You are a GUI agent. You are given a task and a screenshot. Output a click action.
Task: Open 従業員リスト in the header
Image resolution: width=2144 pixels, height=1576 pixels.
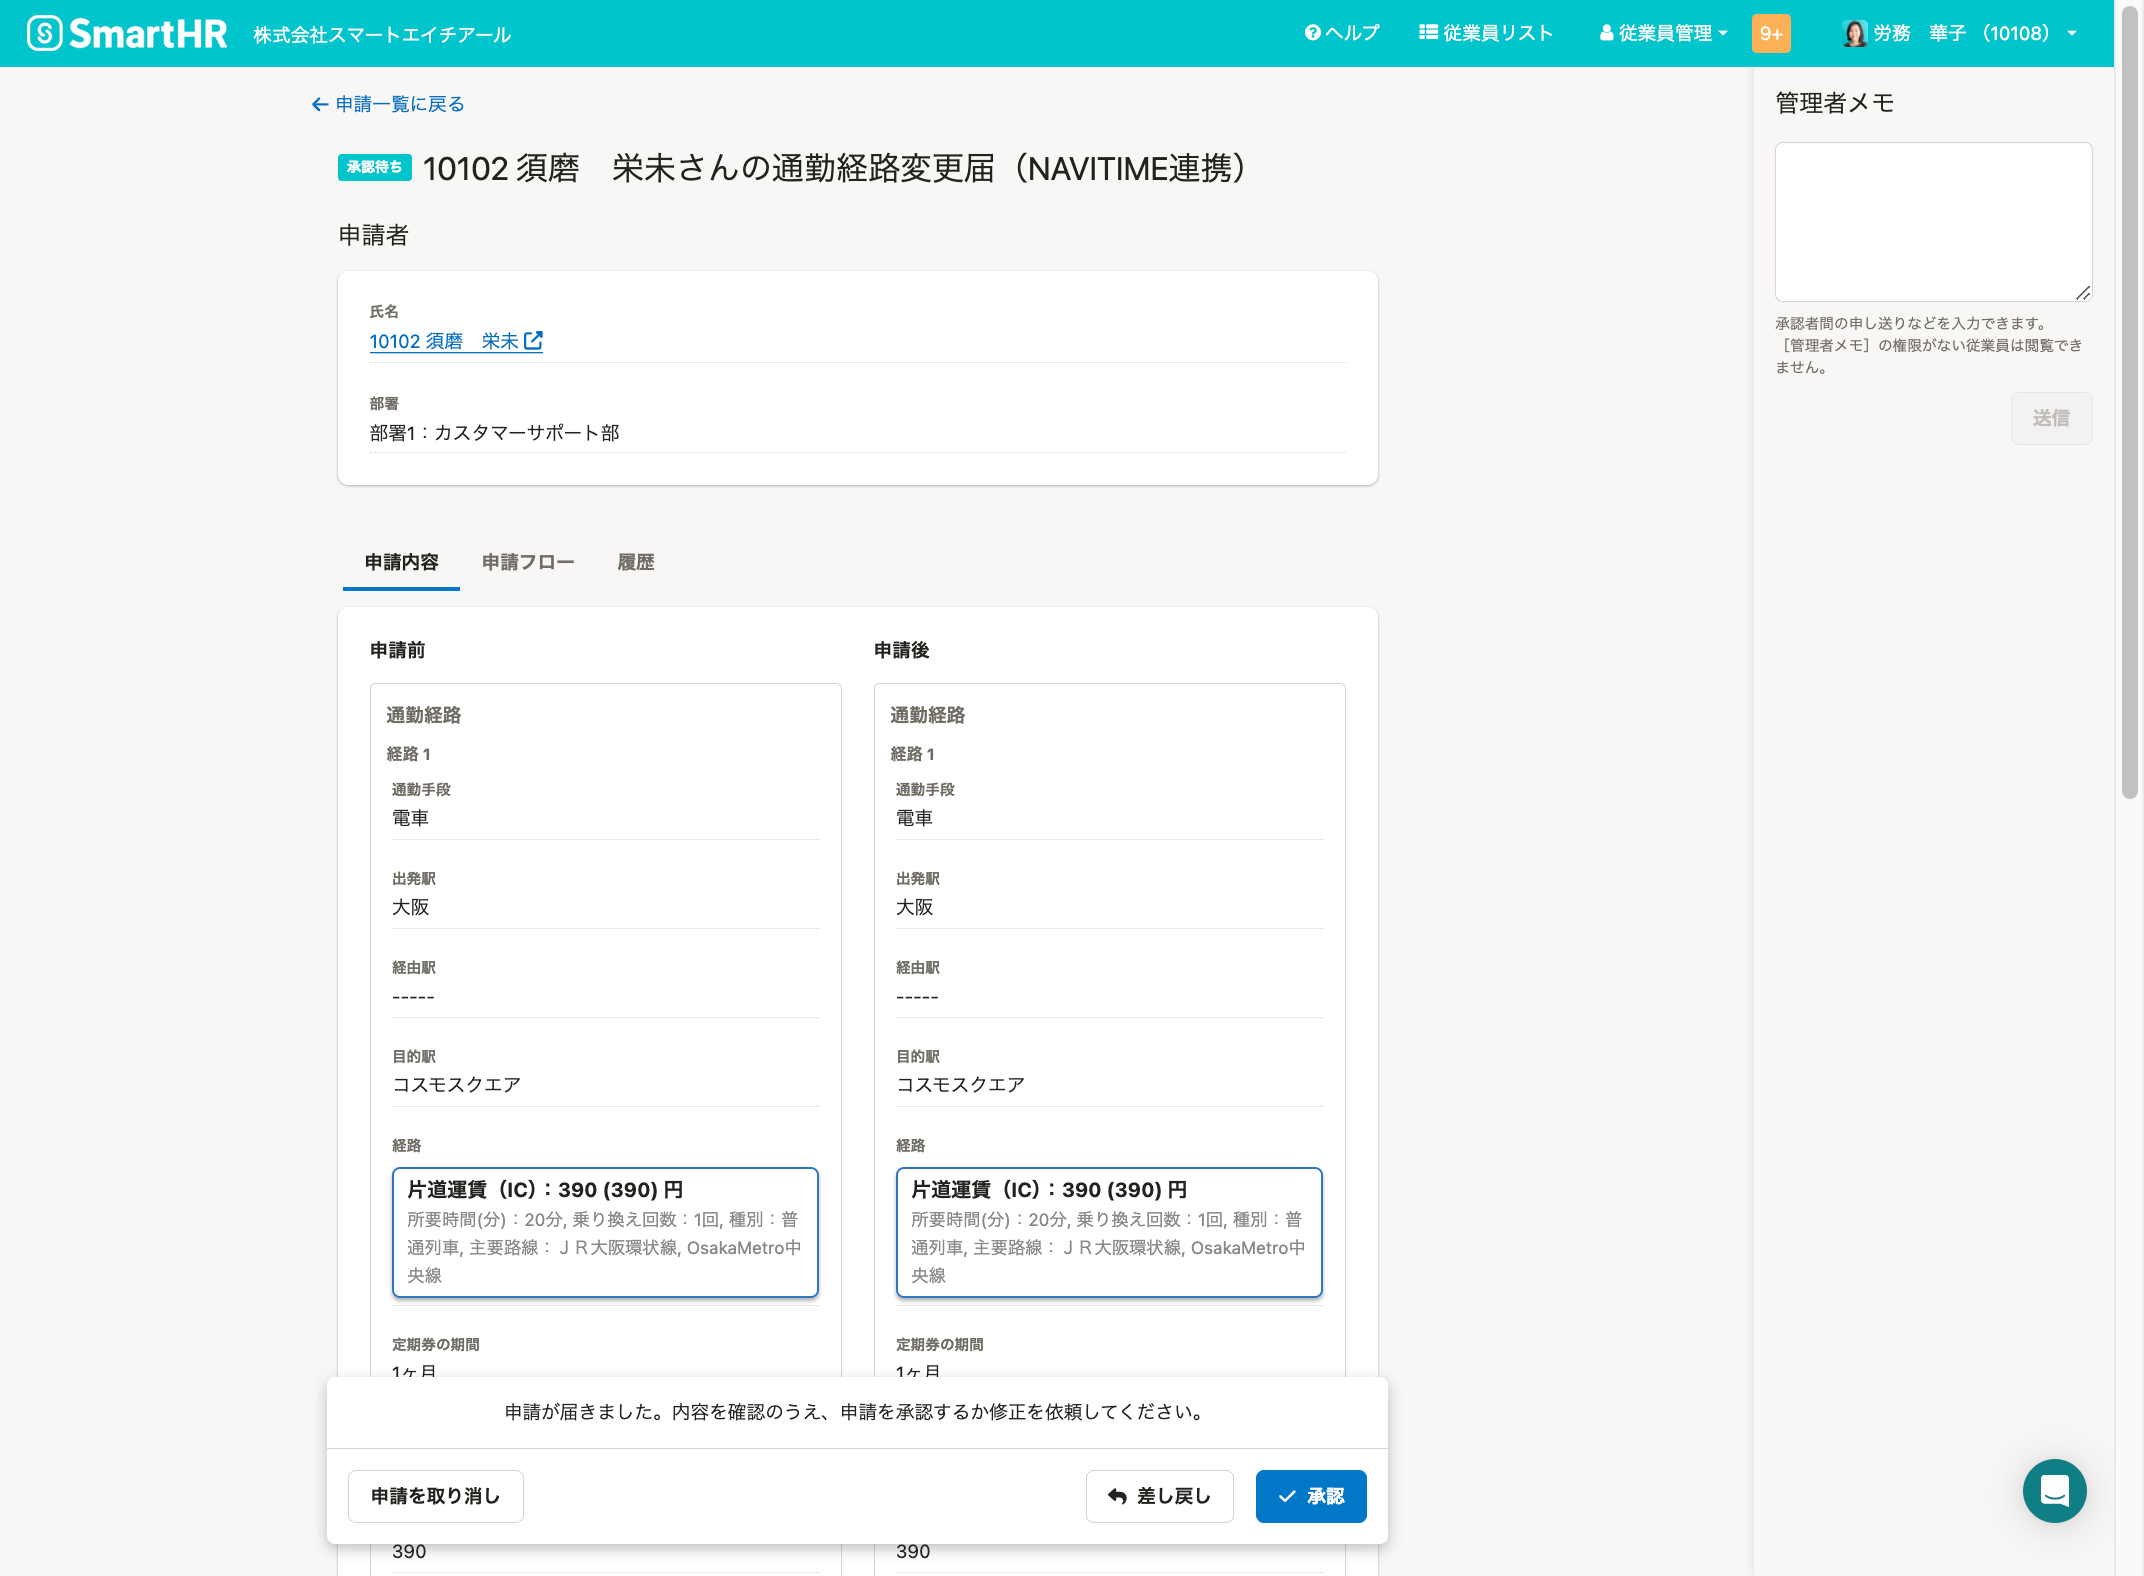tap(1486, 33)
